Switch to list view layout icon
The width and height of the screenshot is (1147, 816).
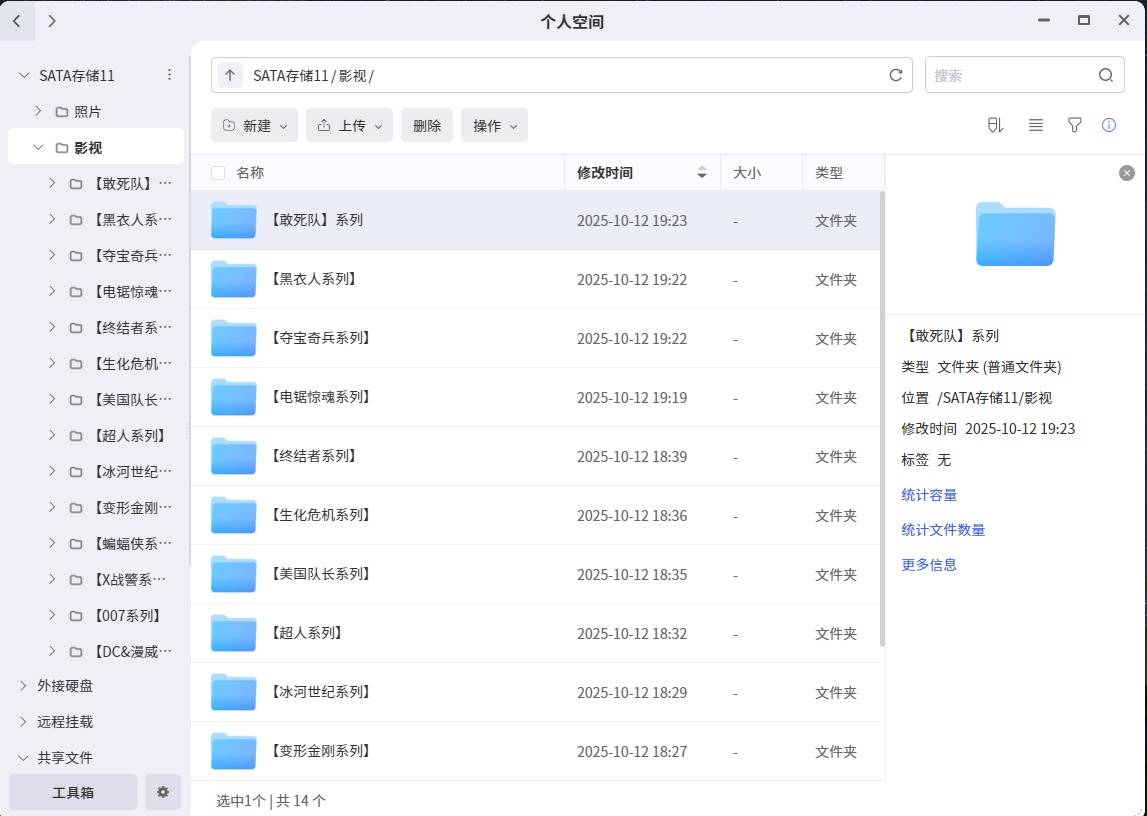[x=1036, y=125]
